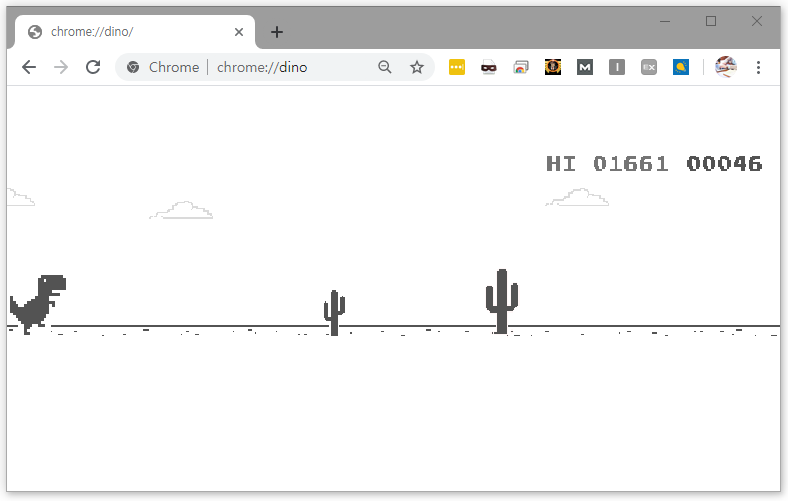Open the round emblem black extension

553,67
